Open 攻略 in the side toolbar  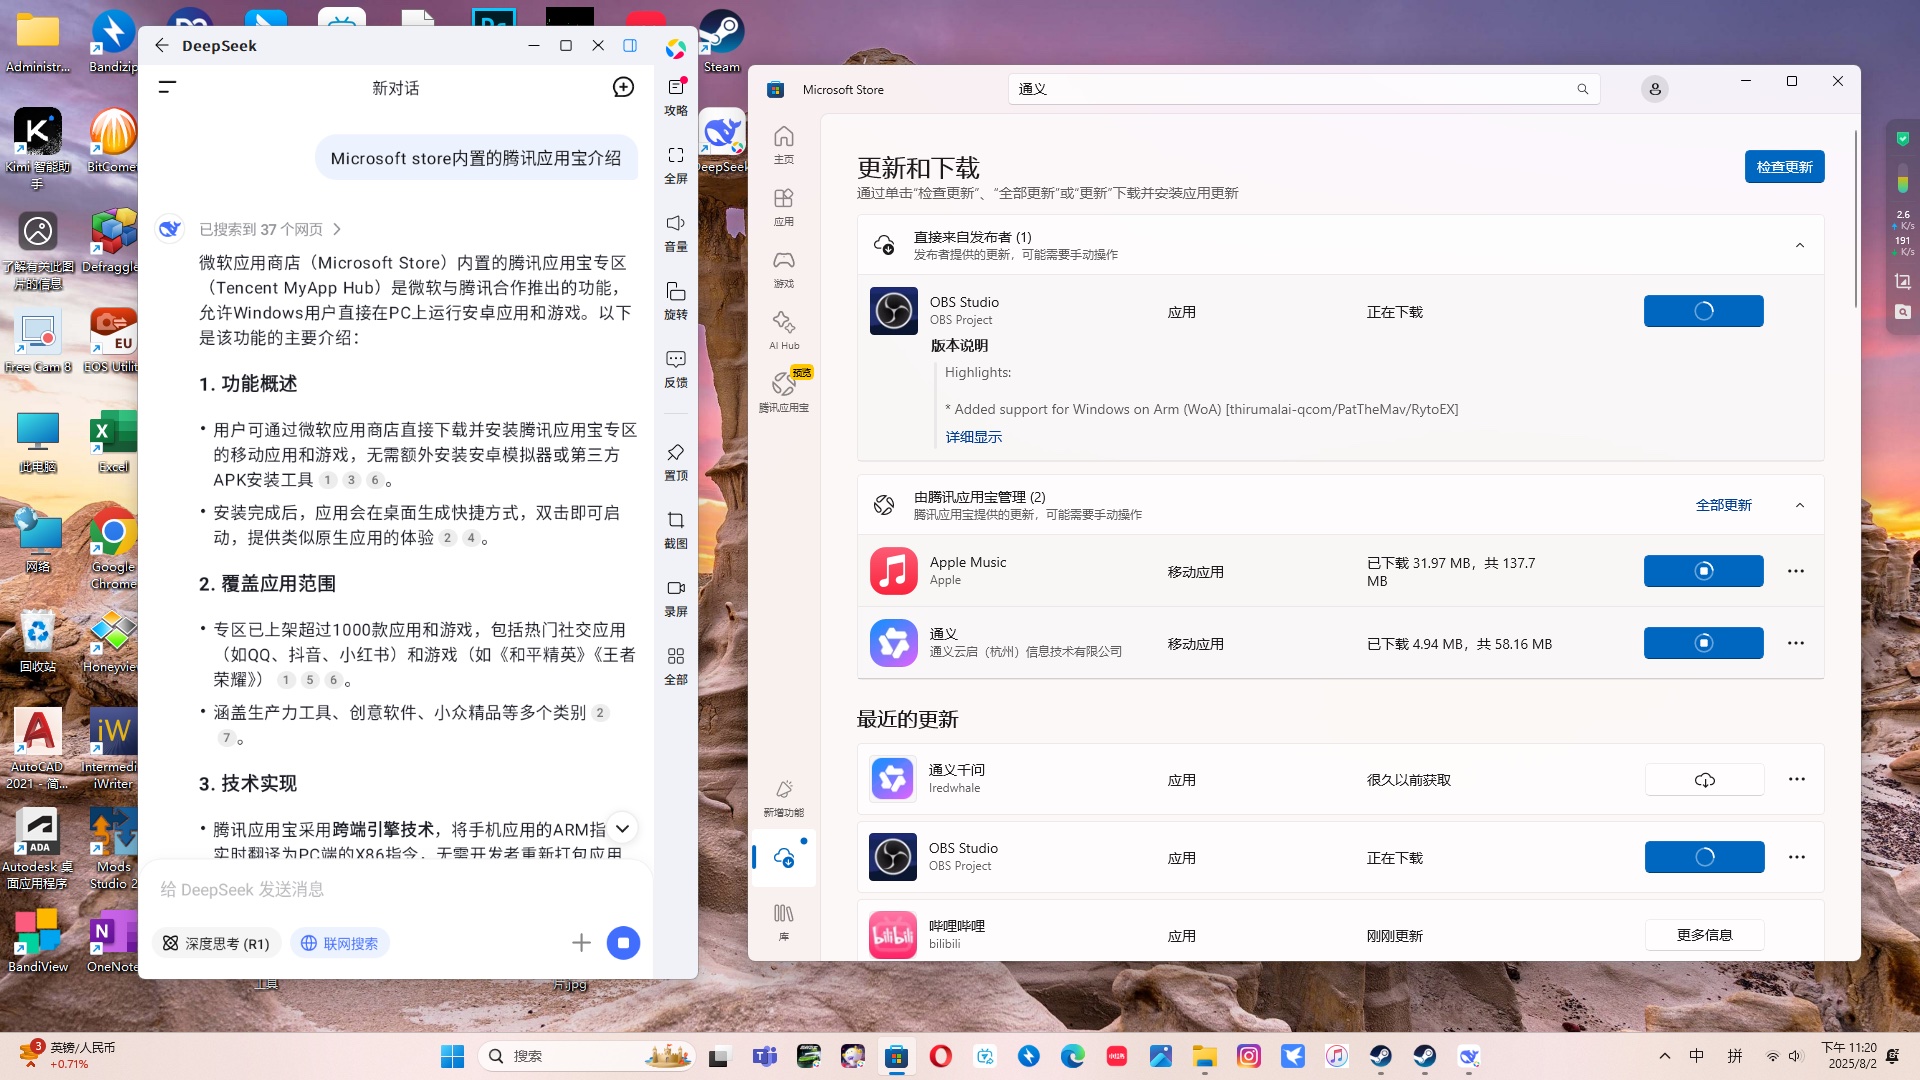[x=676, y=97]
